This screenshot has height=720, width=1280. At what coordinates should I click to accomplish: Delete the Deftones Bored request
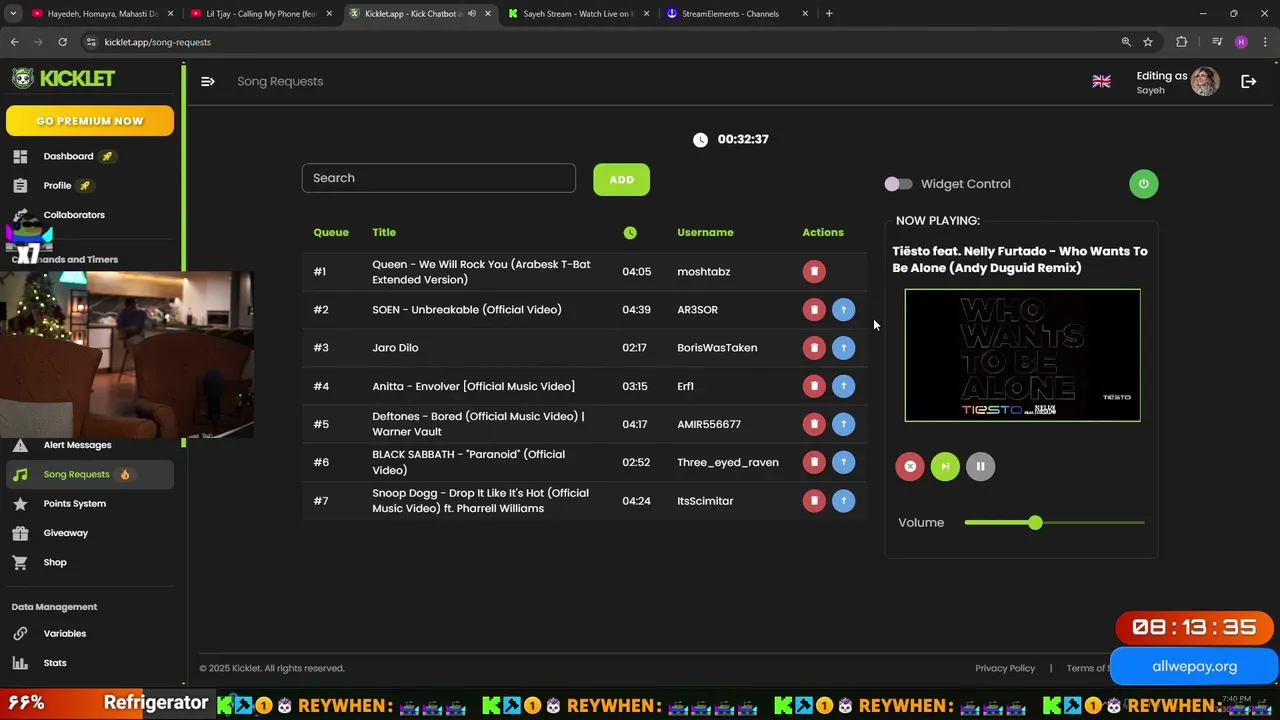pos(814,424)
